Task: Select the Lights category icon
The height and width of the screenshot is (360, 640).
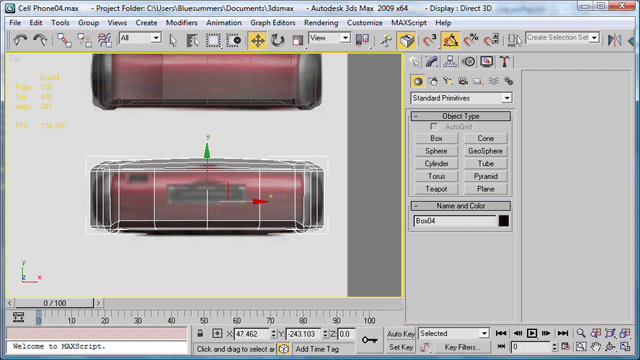Action: [x=448, y=81]
